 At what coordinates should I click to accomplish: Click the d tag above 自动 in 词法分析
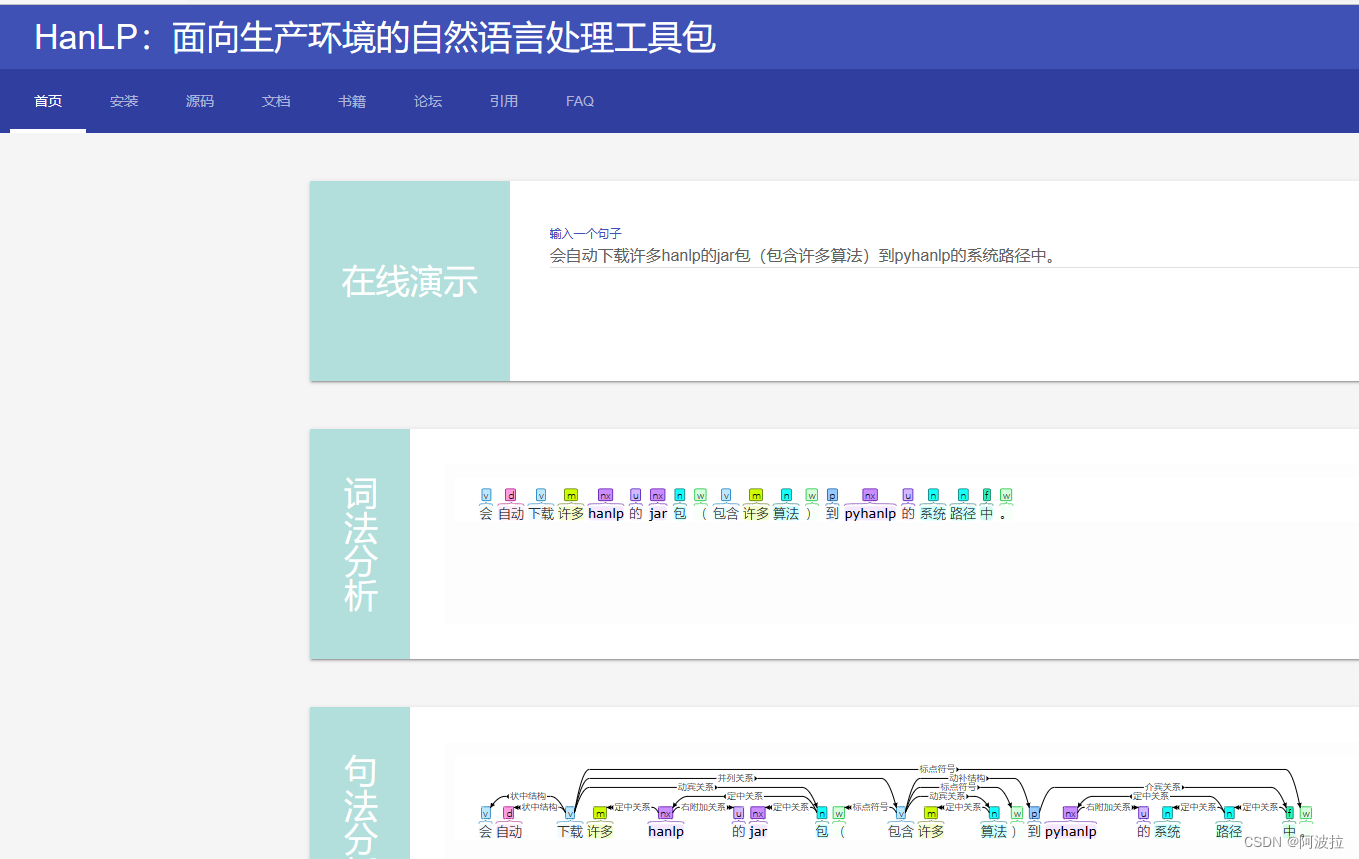click(511, 495)
